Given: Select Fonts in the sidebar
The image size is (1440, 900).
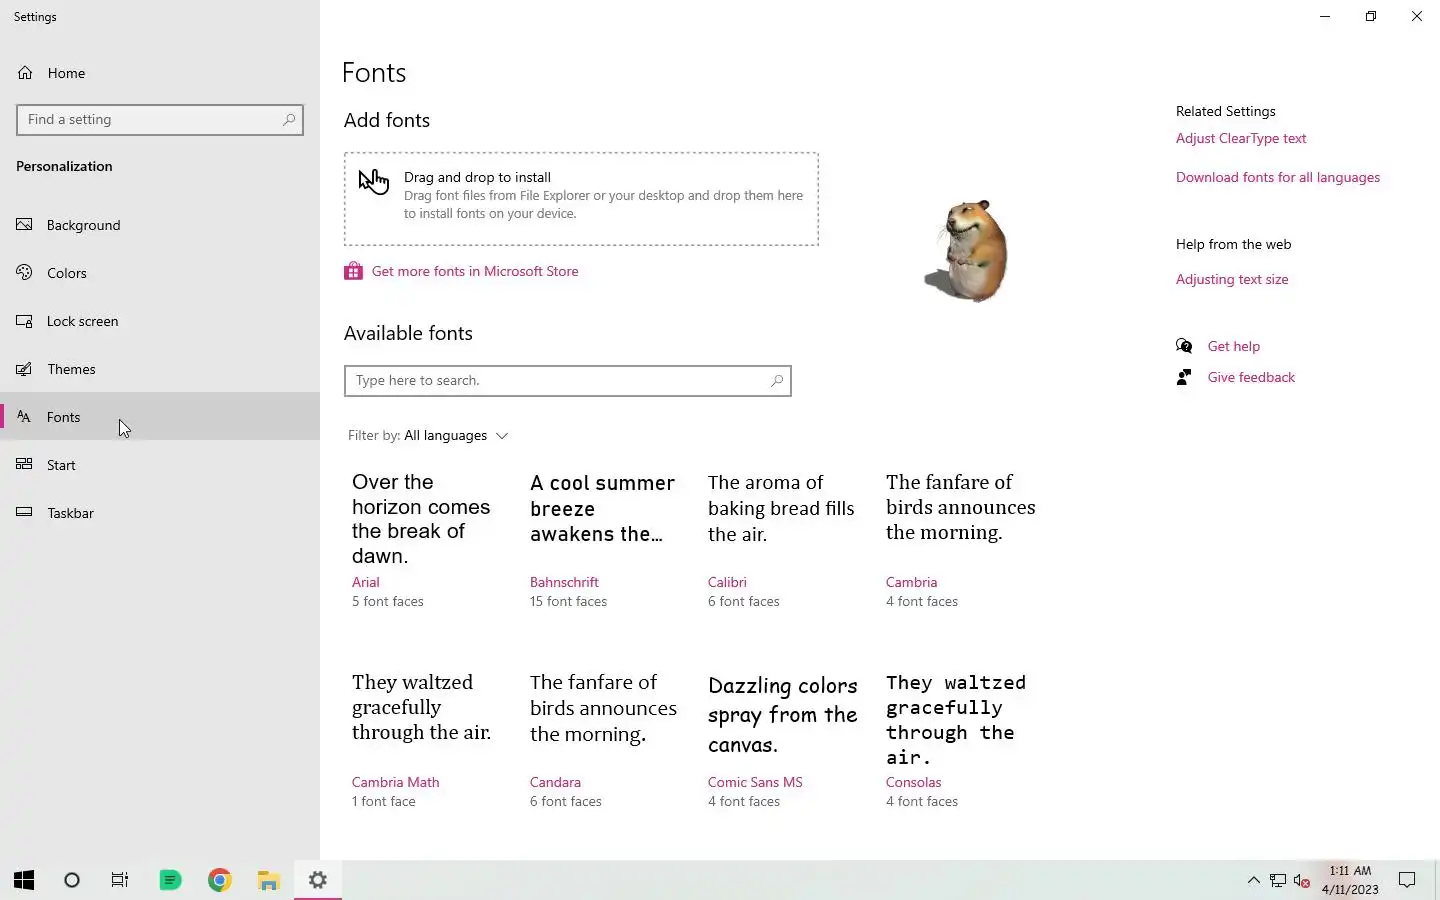Looking at the screenshot, I should (160, 417).
